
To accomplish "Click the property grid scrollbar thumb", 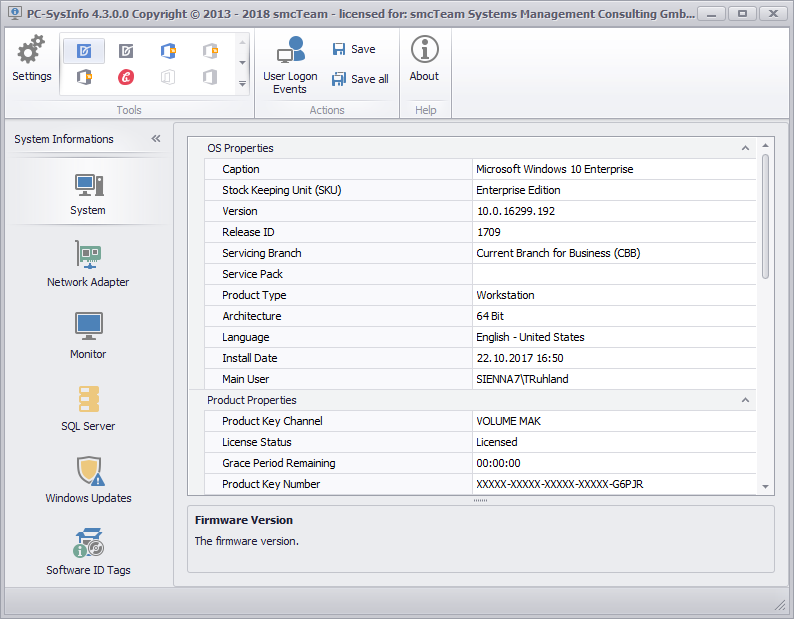I will click(x=765, y=216).
